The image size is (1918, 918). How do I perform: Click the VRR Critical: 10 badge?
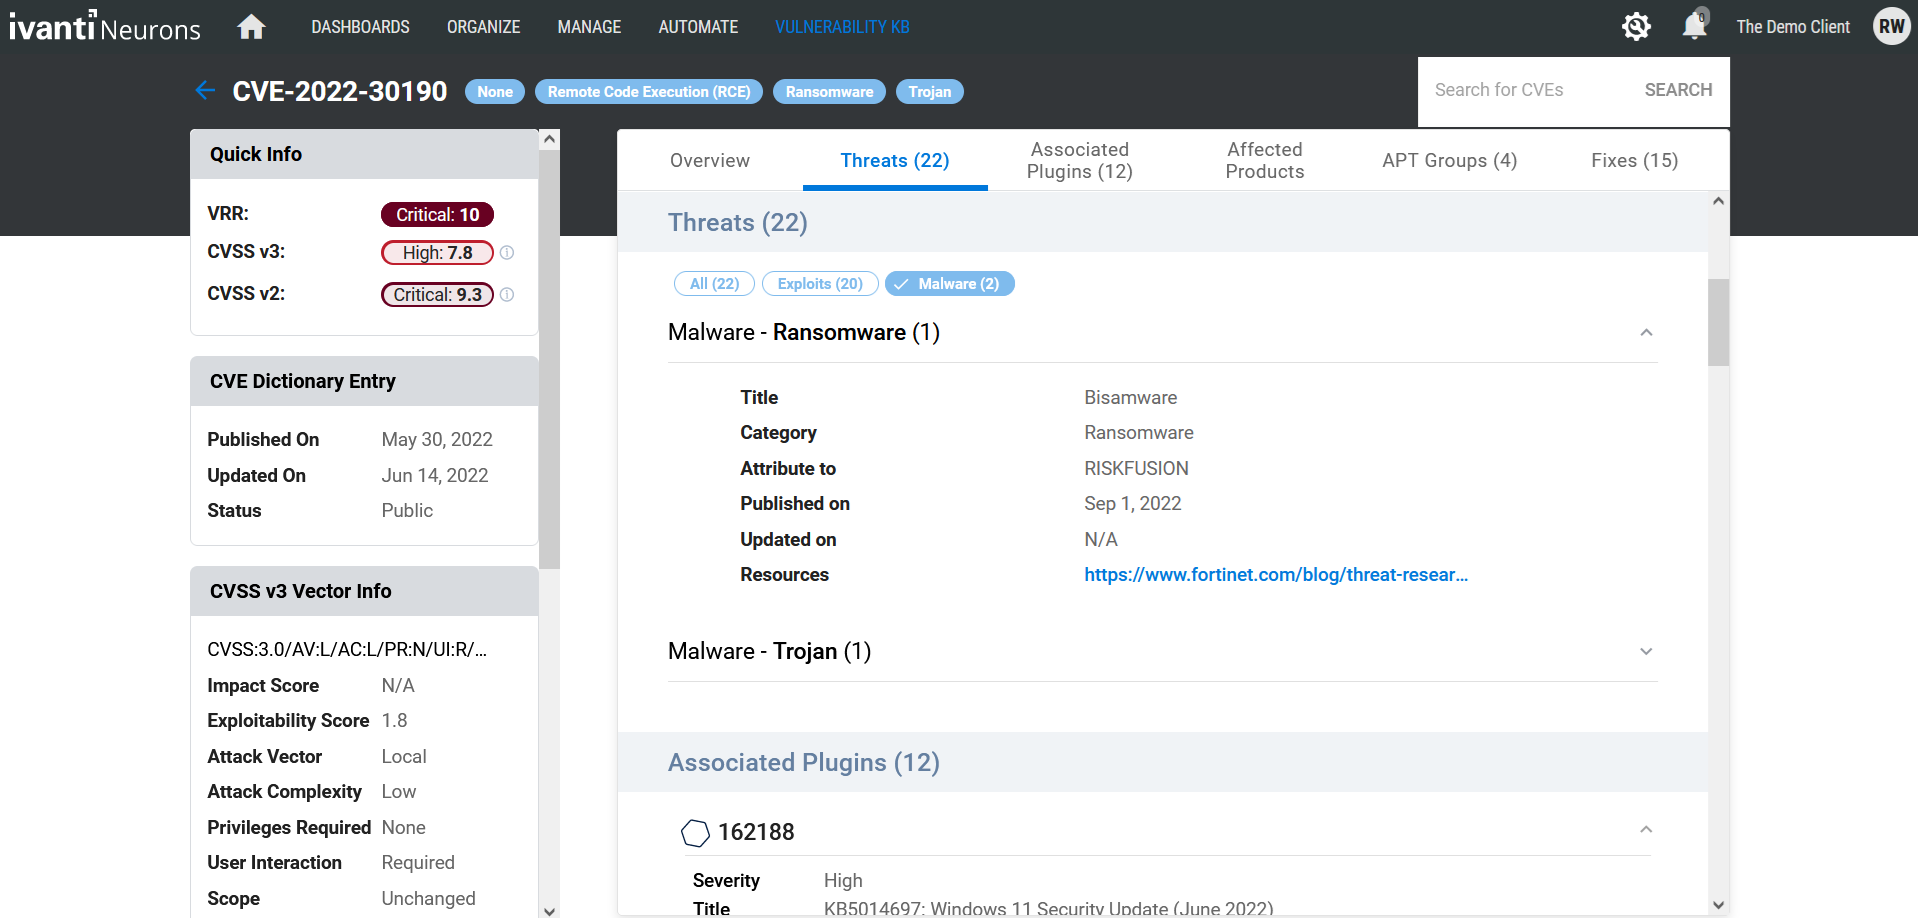(x=437, y=215)
